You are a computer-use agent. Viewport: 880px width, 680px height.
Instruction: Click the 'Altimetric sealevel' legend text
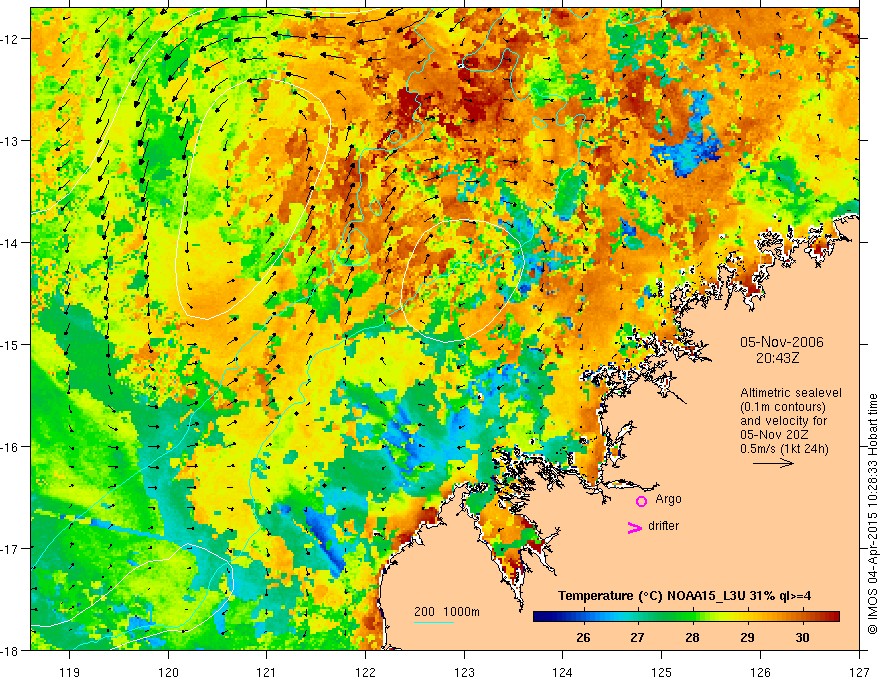(791, 393)
